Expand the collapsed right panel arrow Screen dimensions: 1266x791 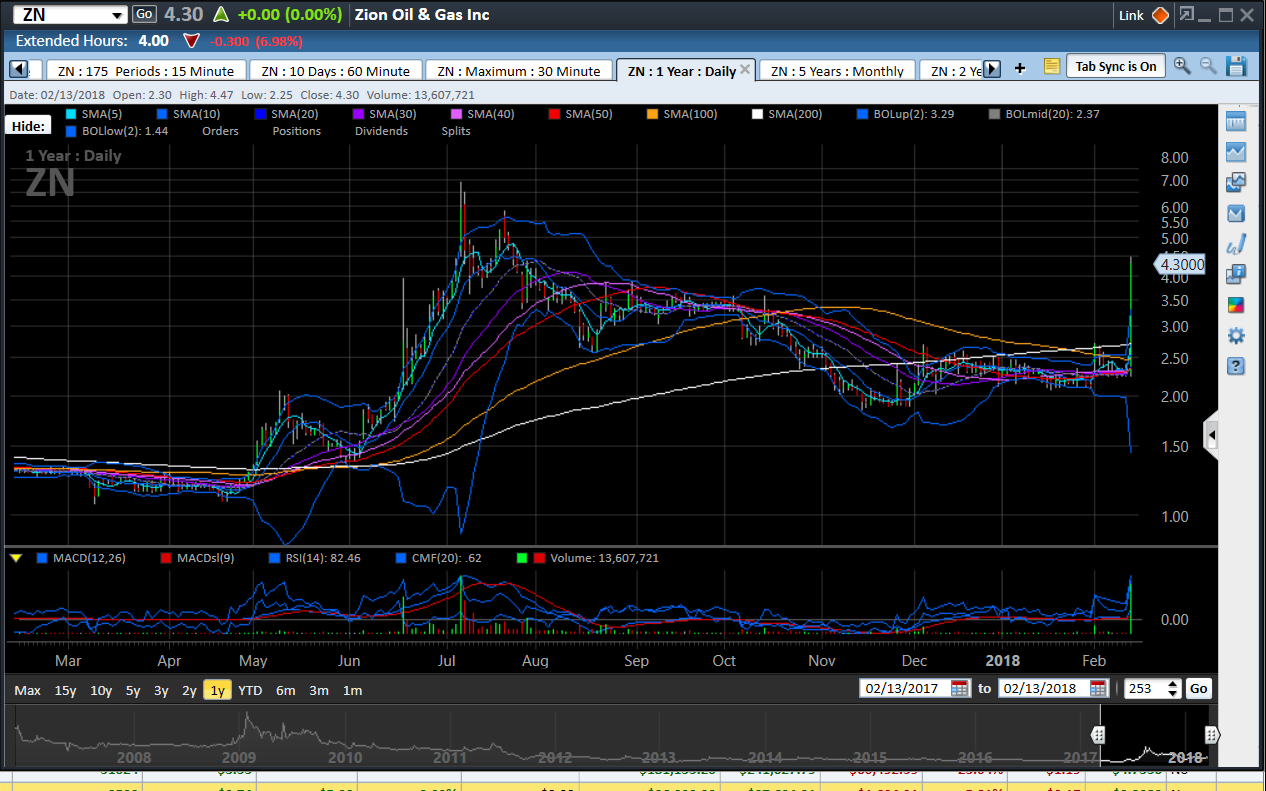[1211, 435]
